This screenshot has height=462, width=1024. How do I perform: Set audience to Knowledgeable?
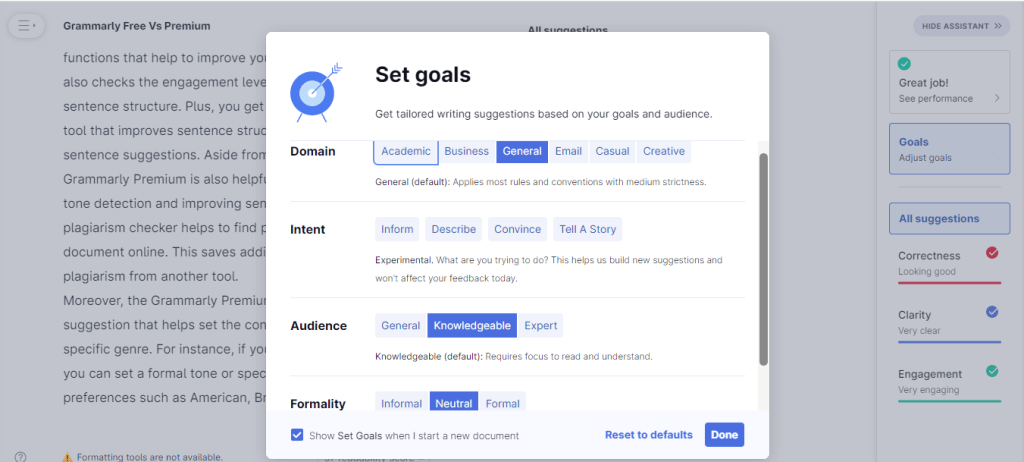[472, 325]
